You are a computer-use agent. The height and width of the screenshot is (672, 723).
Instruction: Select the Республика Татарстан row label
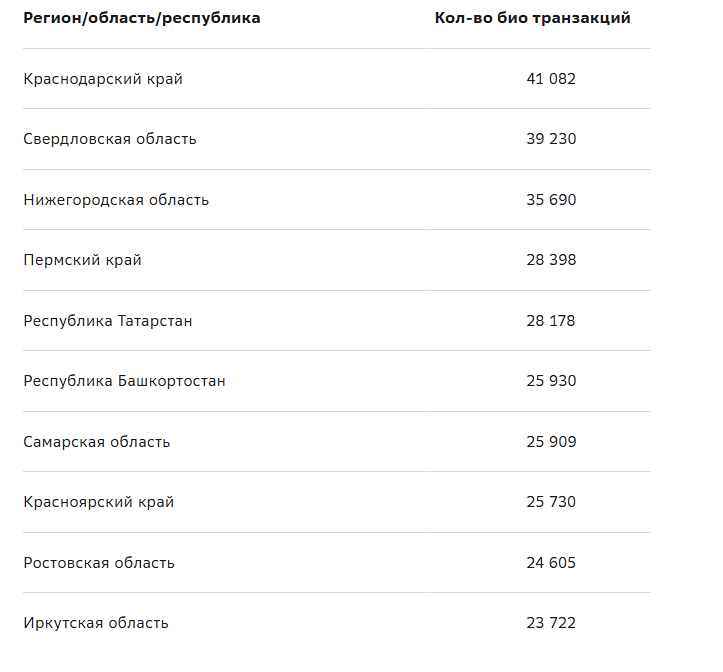108,321
